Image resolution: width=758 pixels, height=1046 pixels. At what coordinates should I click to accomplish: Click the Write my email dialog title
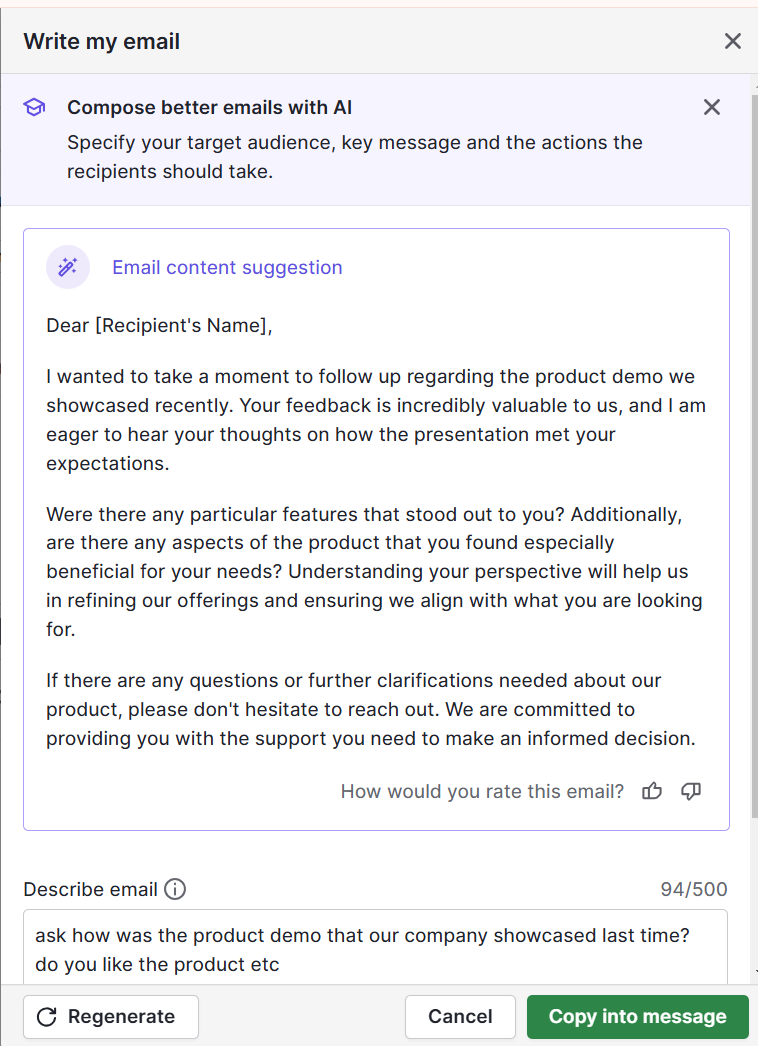click(101, 41)
